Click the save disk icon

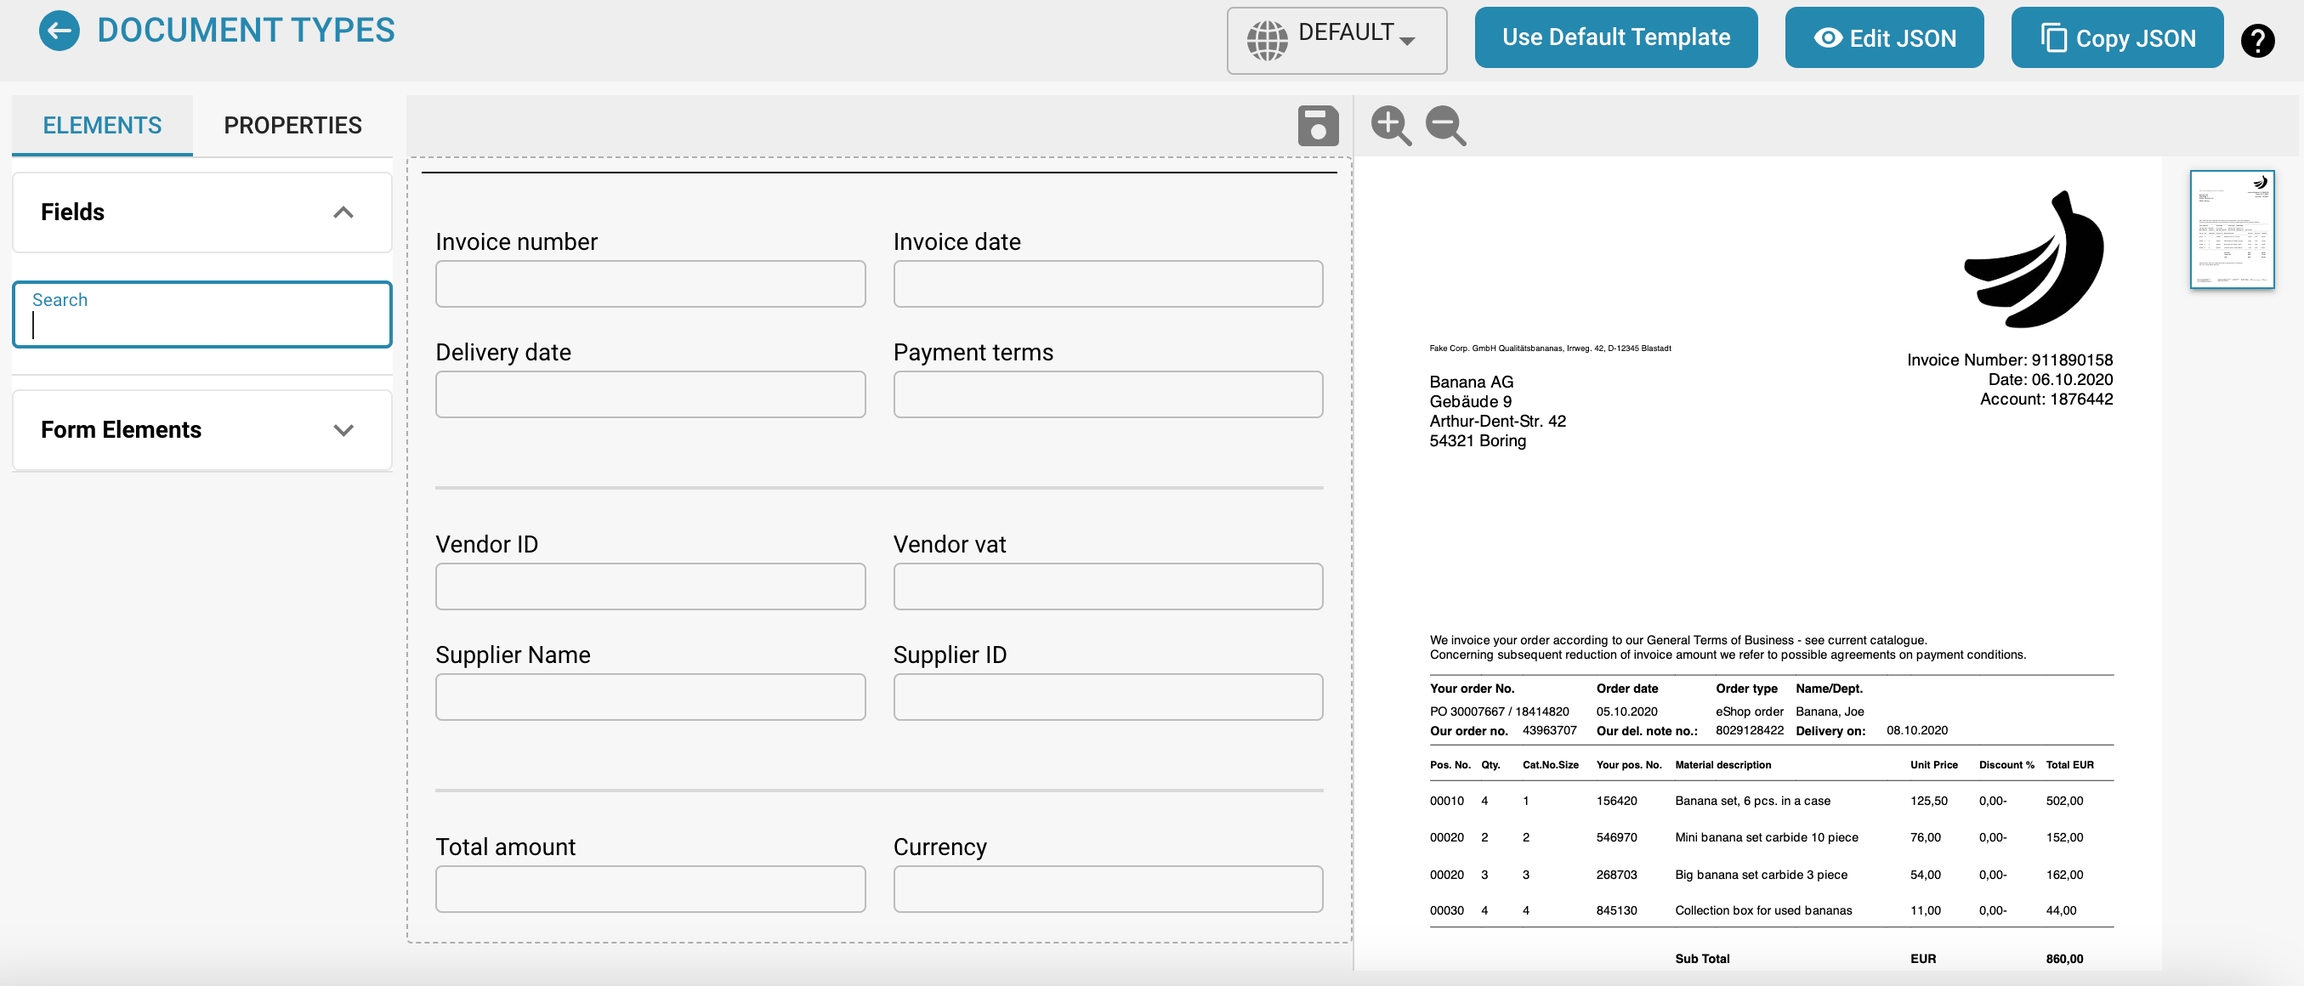(x=1318, y=126)
